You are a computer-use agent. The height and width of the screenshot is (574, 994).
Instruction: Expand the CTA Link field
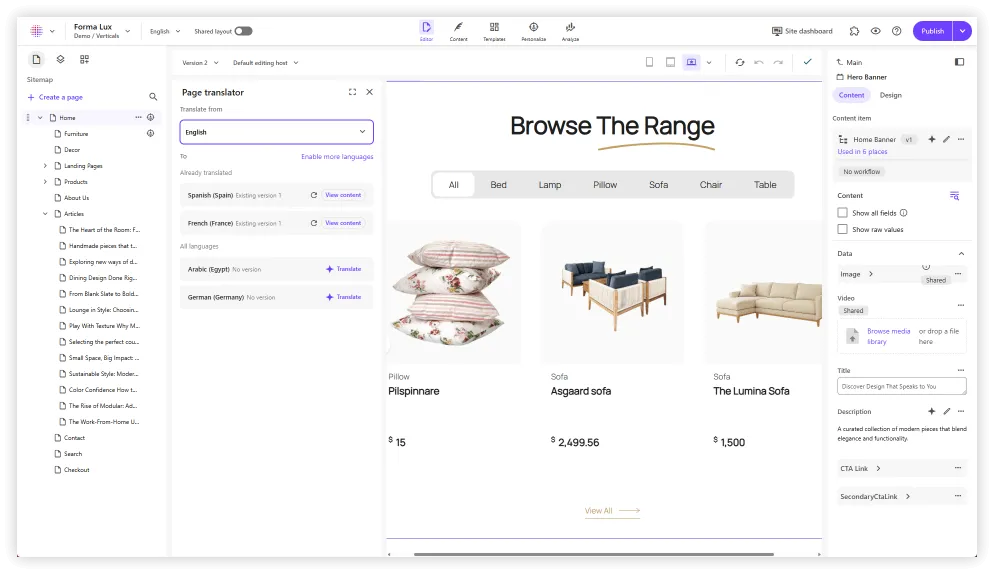click(878, 469)
